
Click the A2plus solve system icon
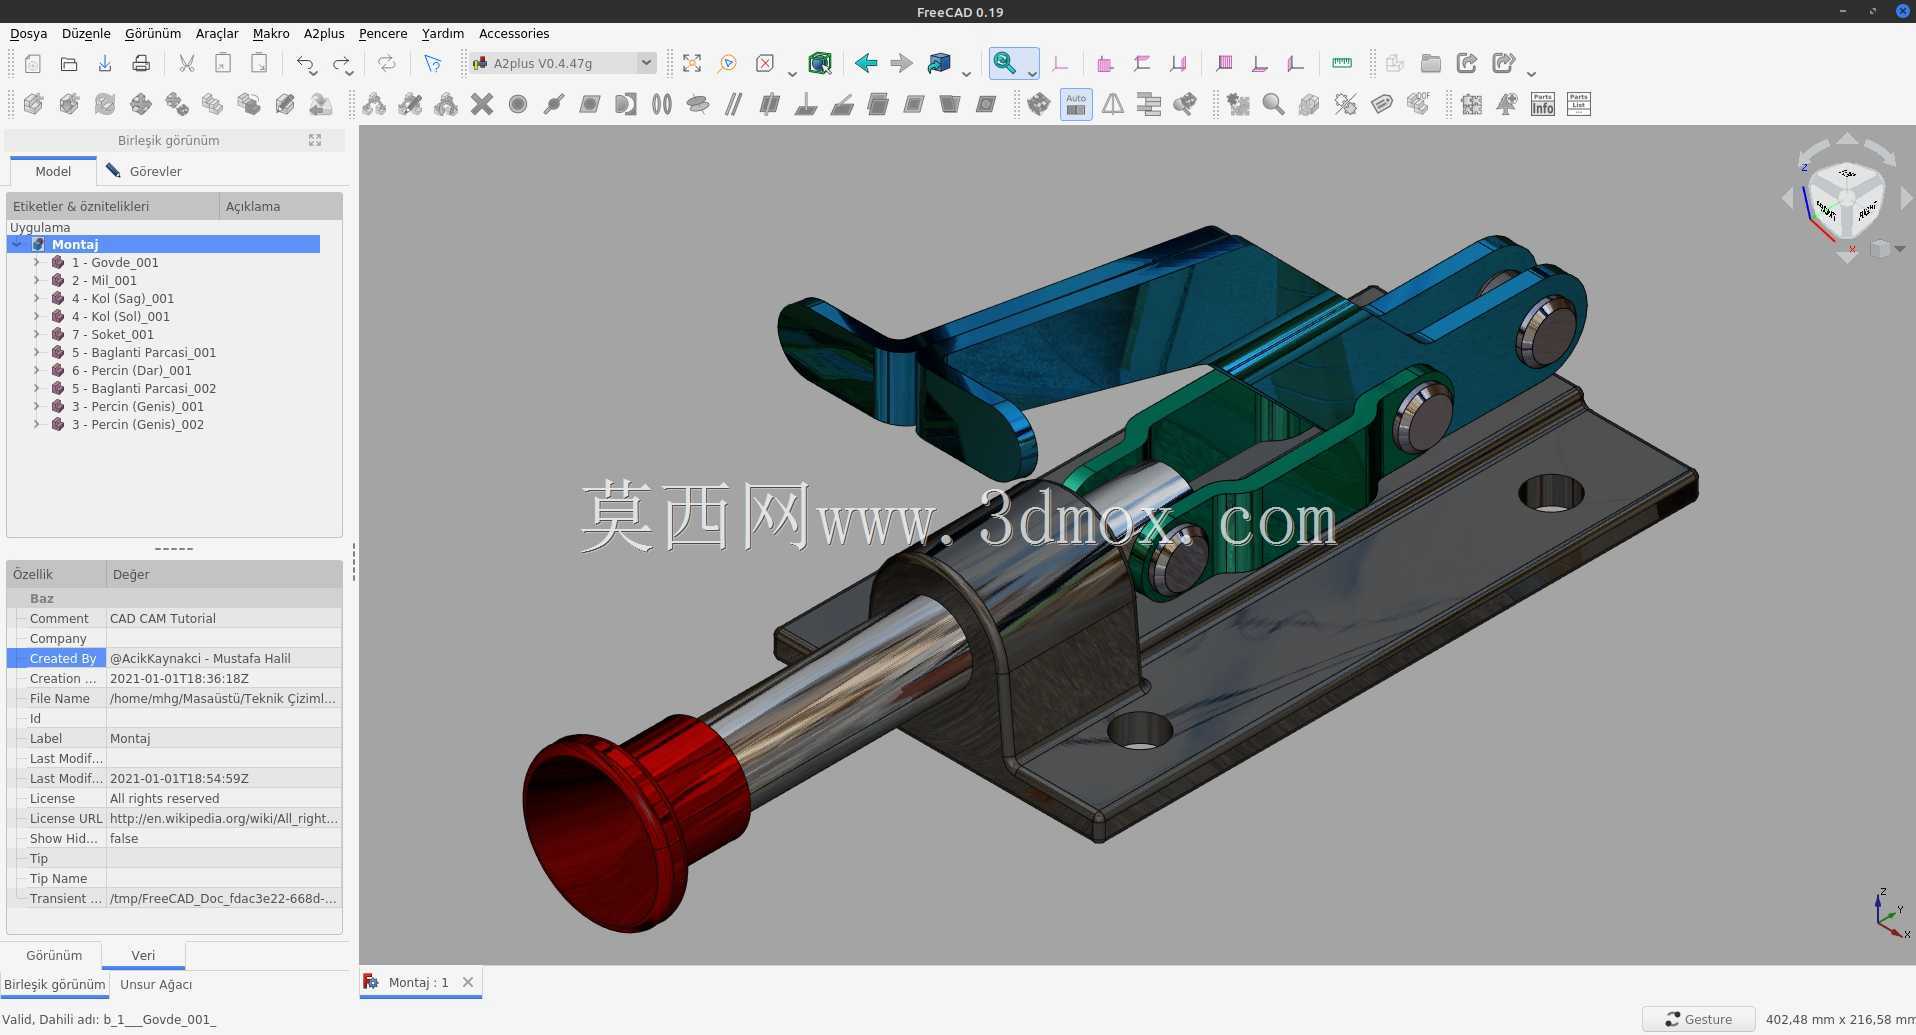tap(1040, 104)
